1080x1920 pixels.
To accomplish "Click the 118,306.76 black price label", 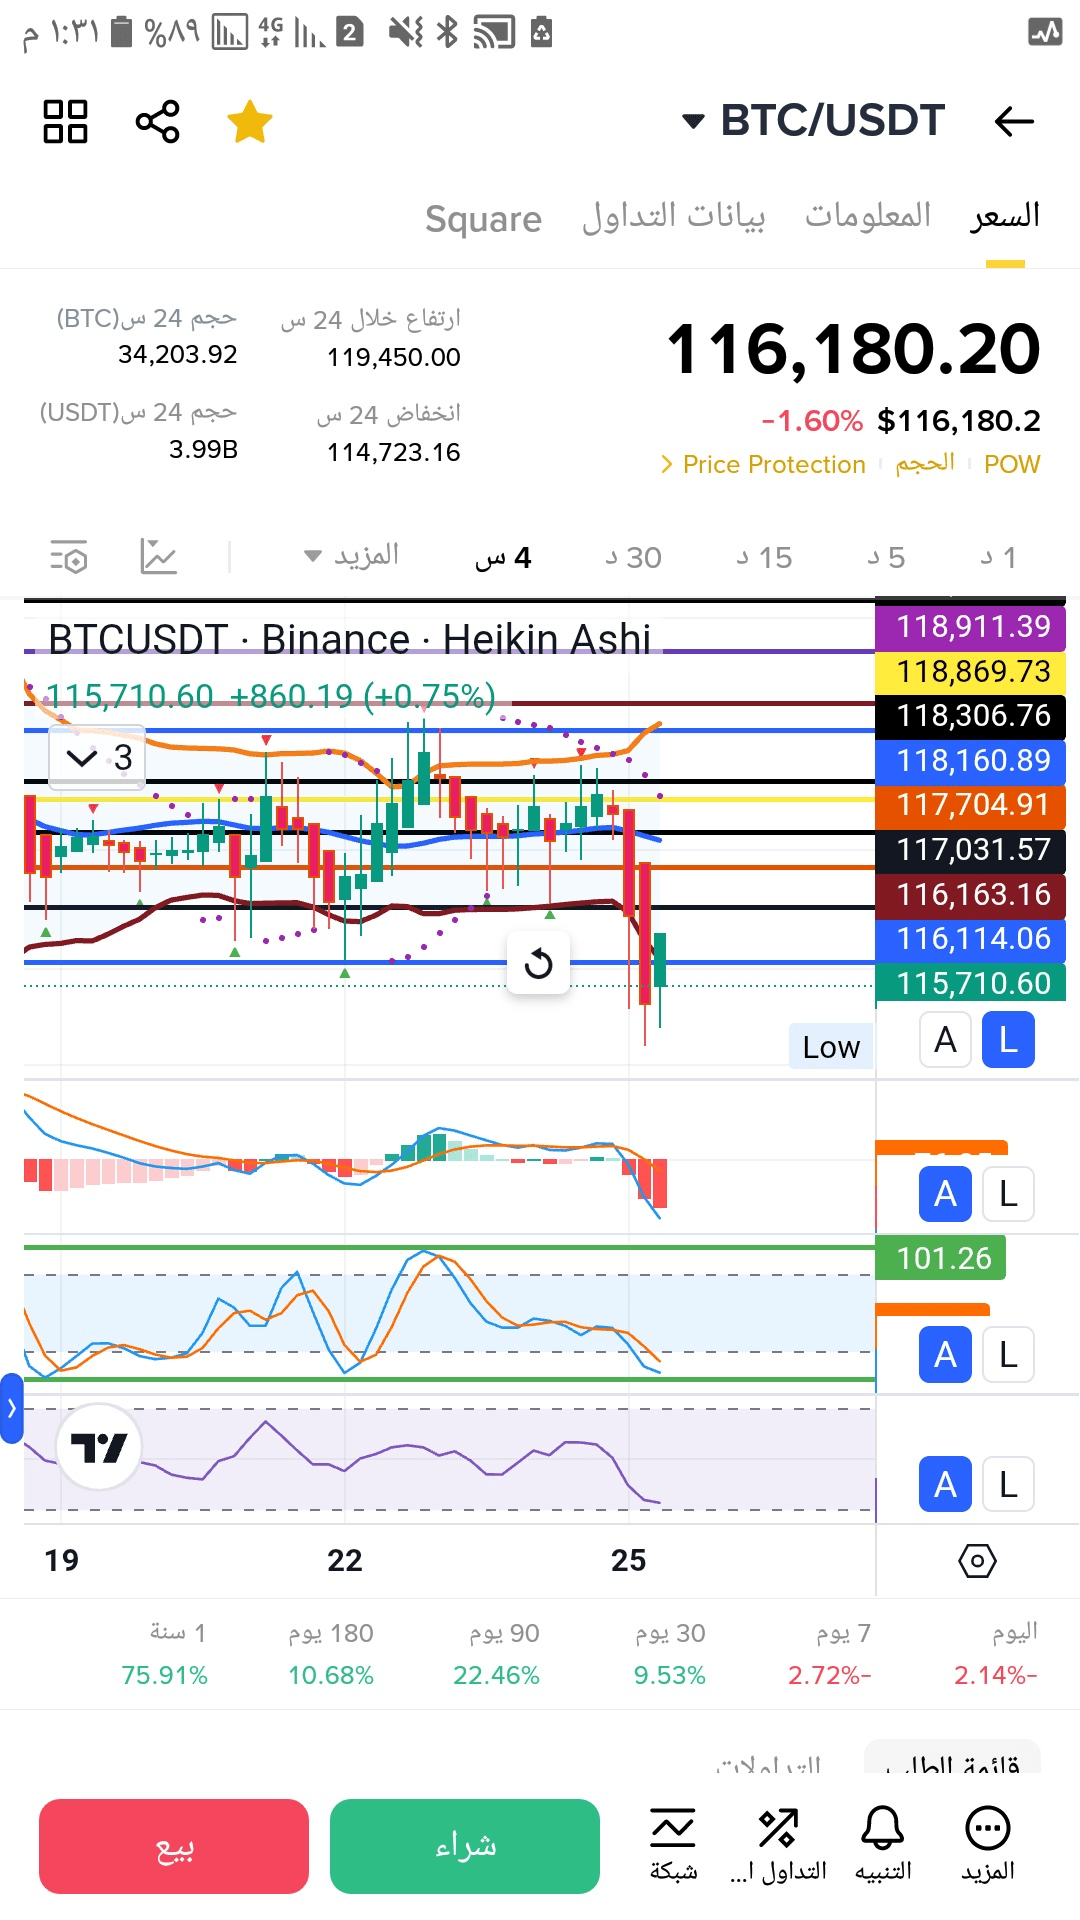I will (971, 716).
